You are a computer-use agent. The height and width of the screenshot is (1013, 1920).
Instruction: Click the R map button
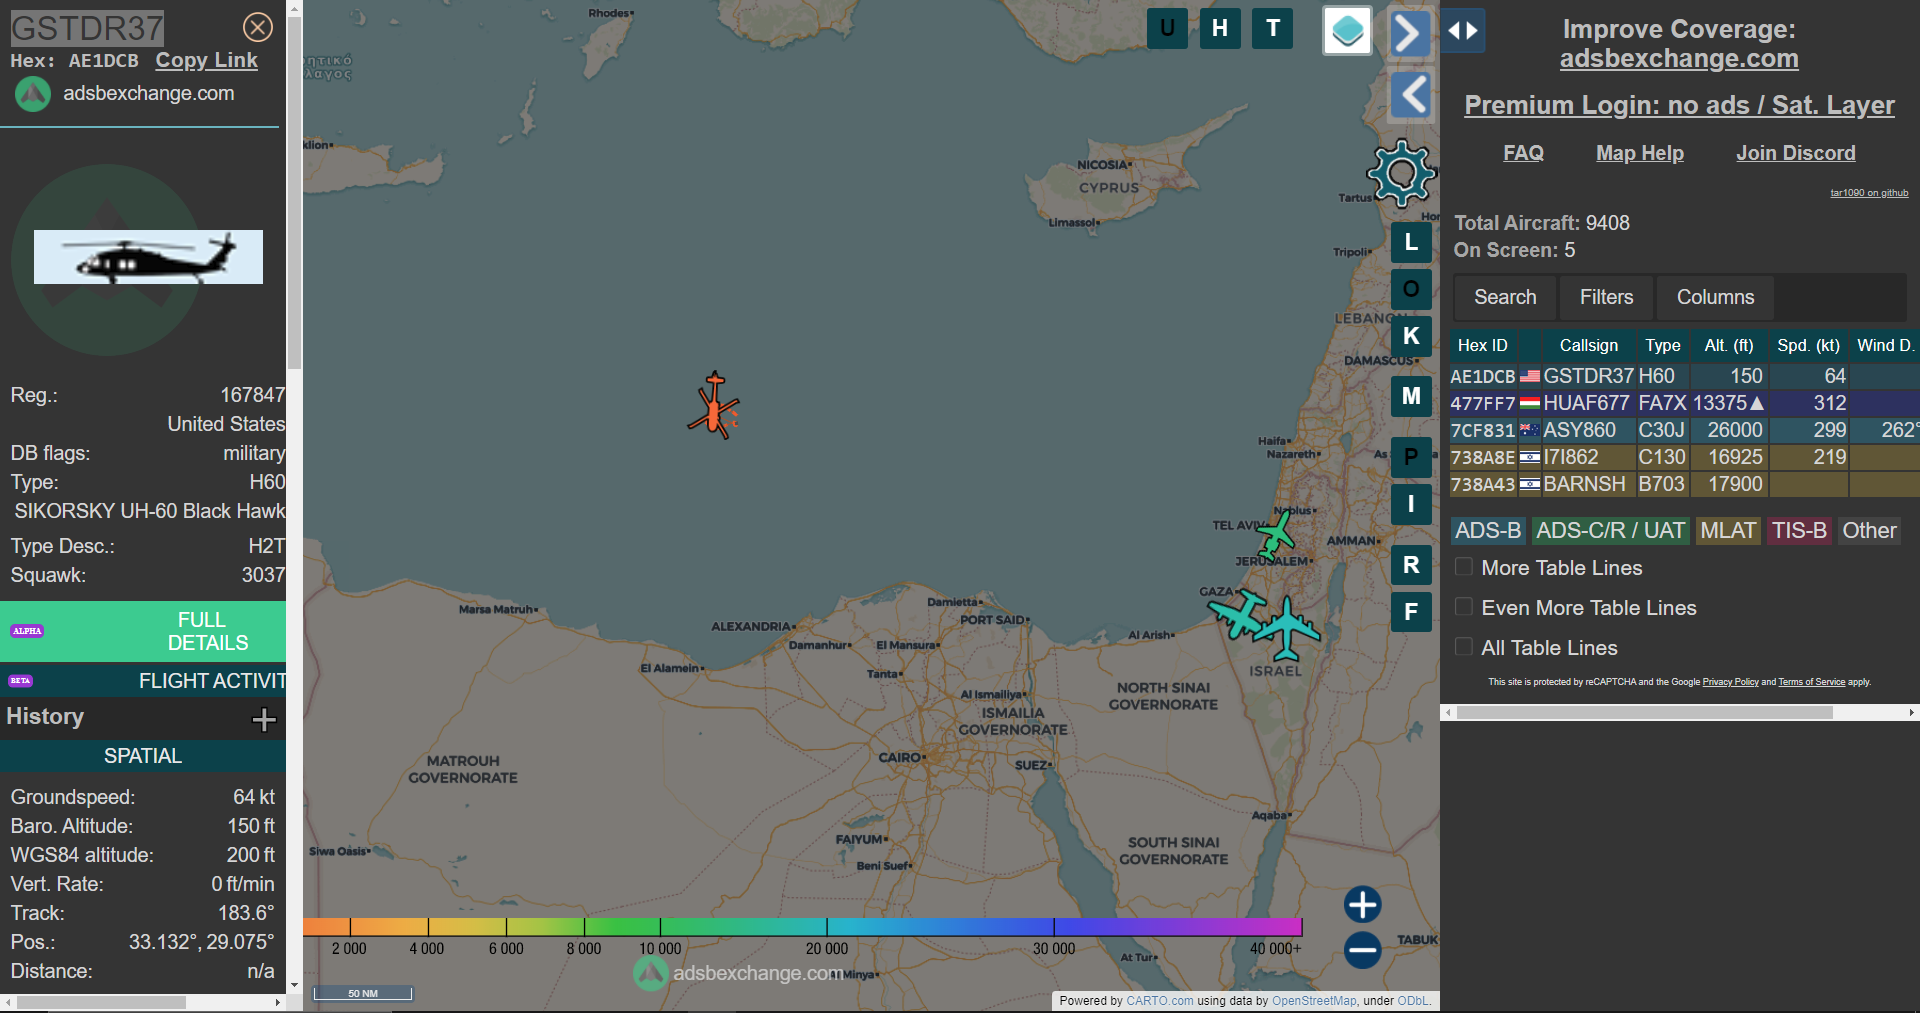tap(1411, 565)
